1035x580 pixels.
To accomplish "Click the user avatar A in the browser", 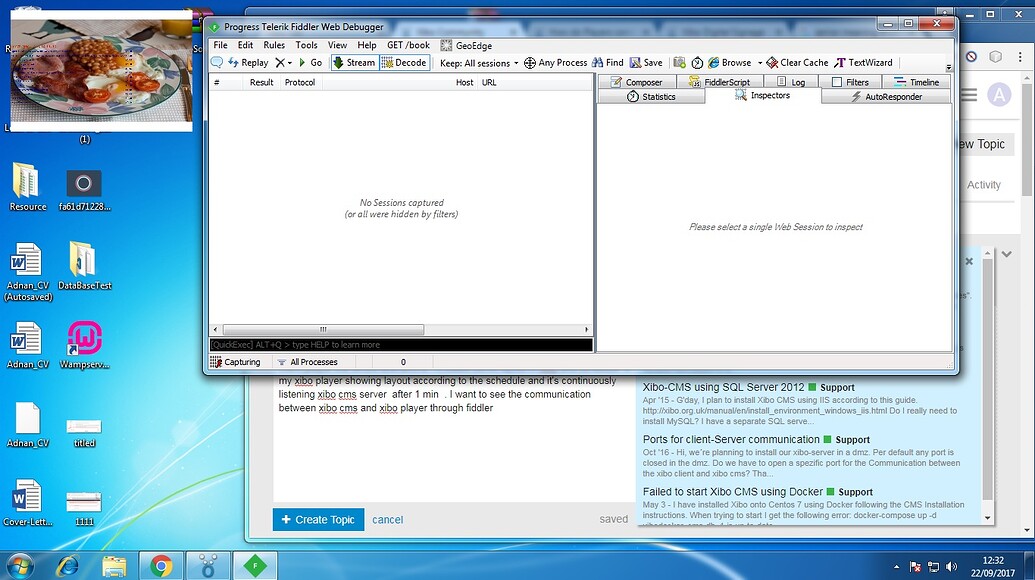I will tap(999, 95).
